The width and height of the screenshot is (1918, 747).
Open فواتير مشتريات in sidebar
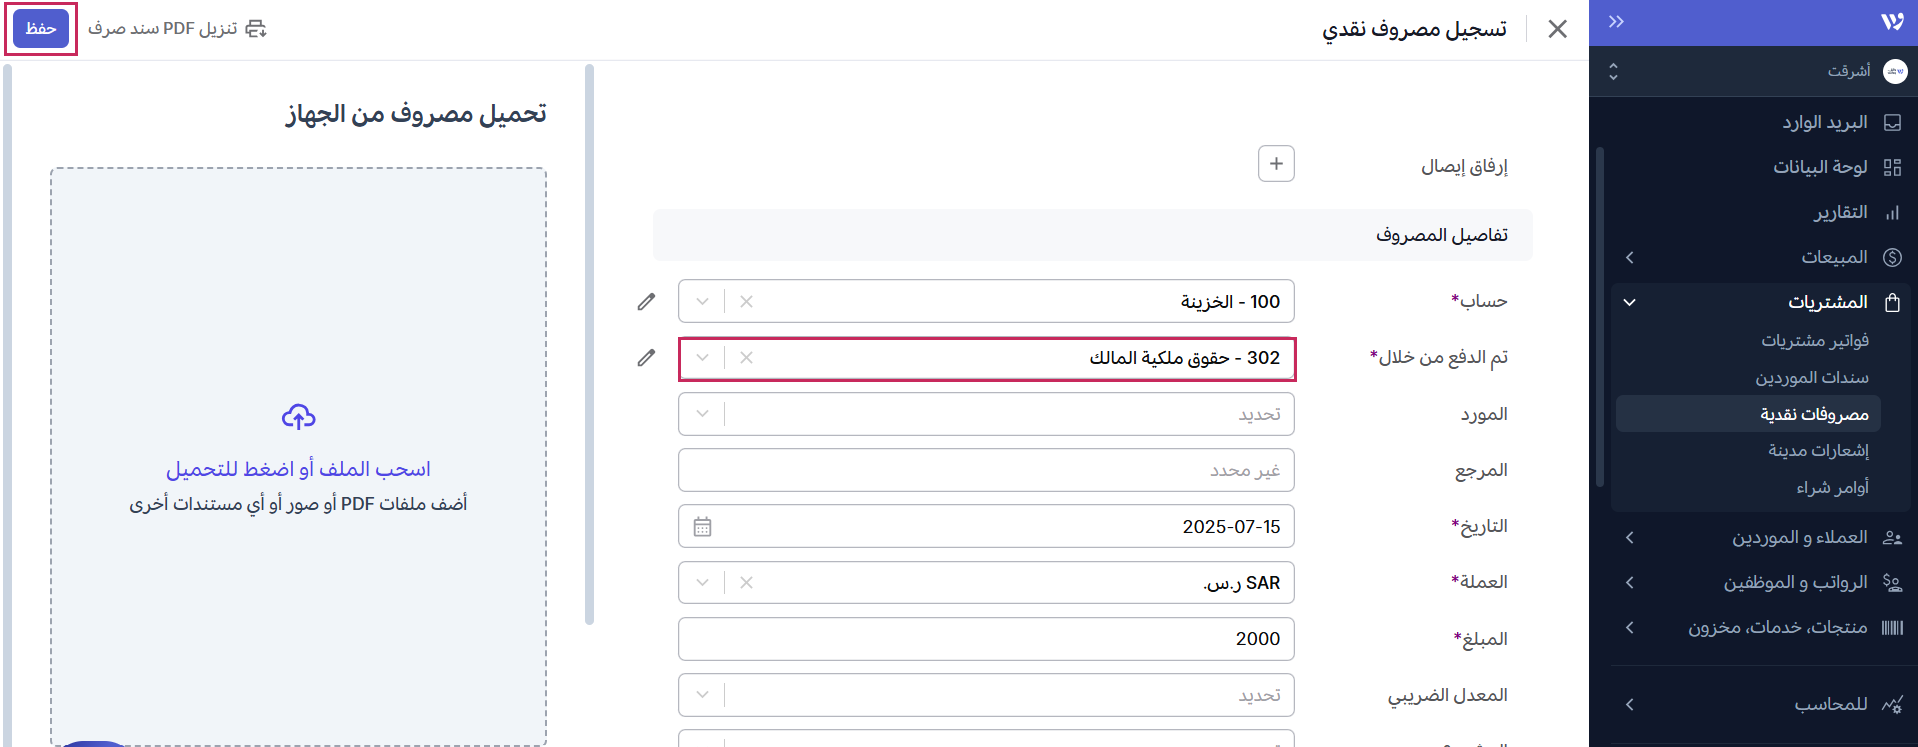click(x=1814, y=341)
